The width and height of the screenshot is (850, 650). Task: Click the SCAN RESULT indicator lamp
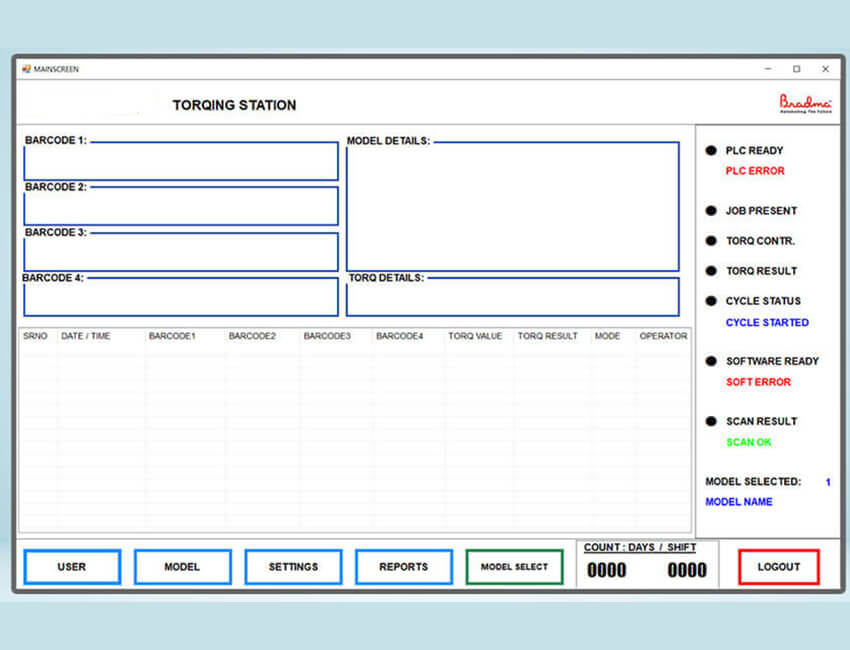click(710, 421)
